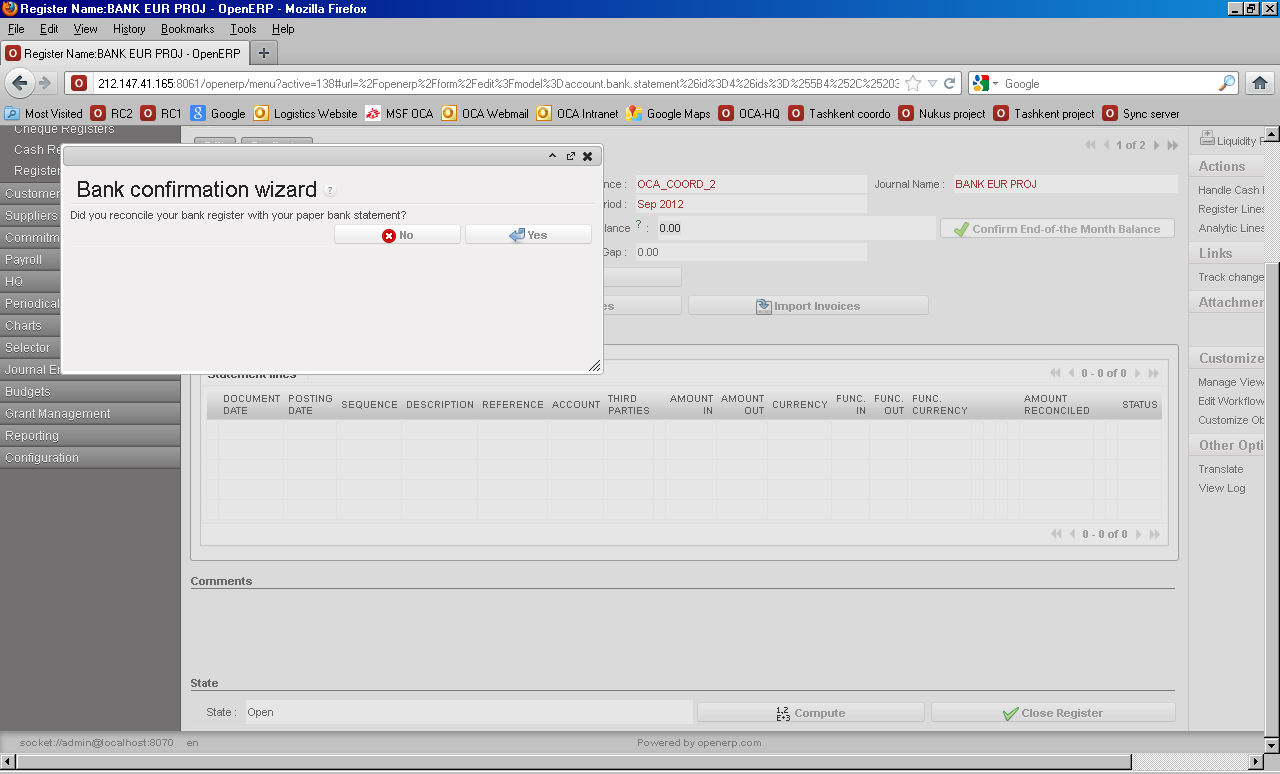Viewport: 1280px width, 774px height.
Task: Open the Google search engine dropdown
Action: 985,84
